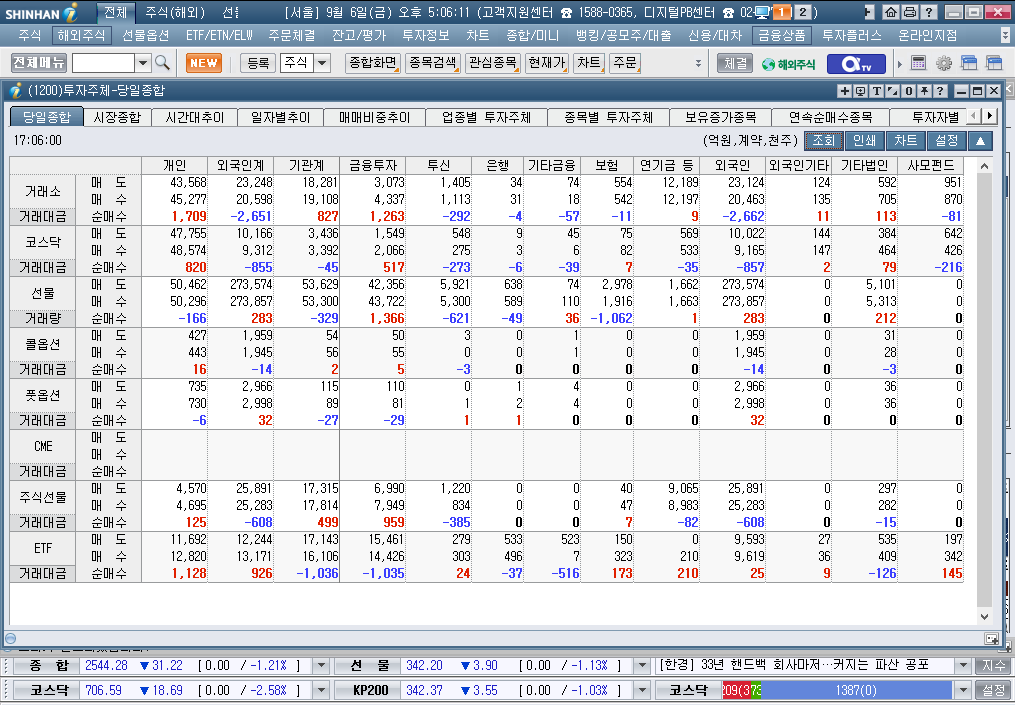Open help question mark in main title bar
The image size is (1015, 705).
928,12
